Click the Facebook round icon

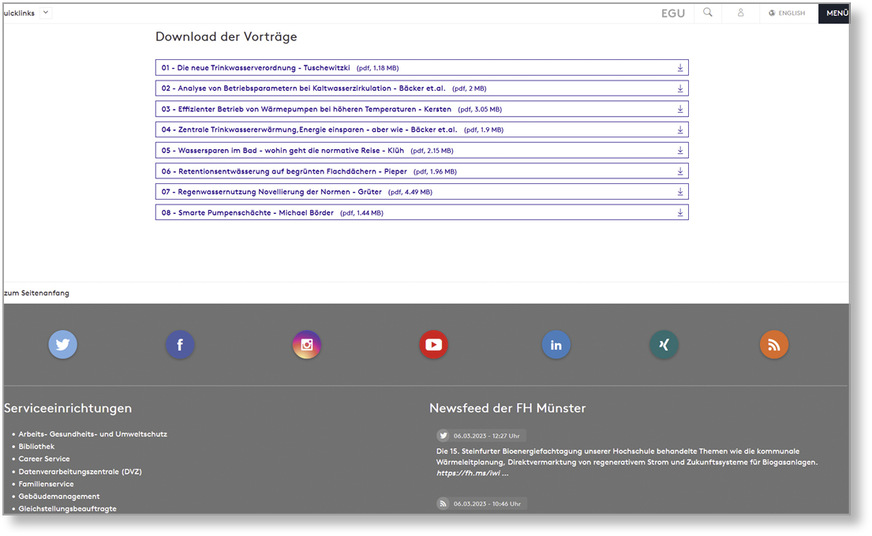180,345
